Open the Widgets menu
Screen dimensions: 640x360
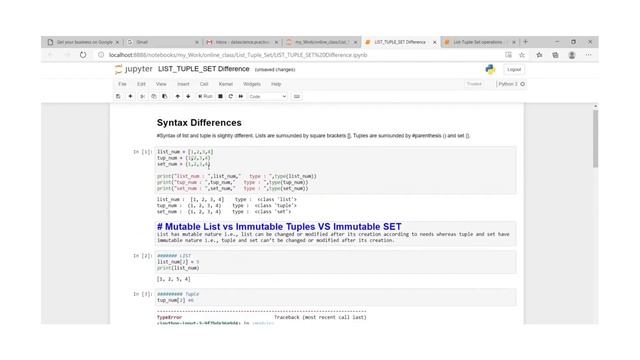(x=252, y=84)
